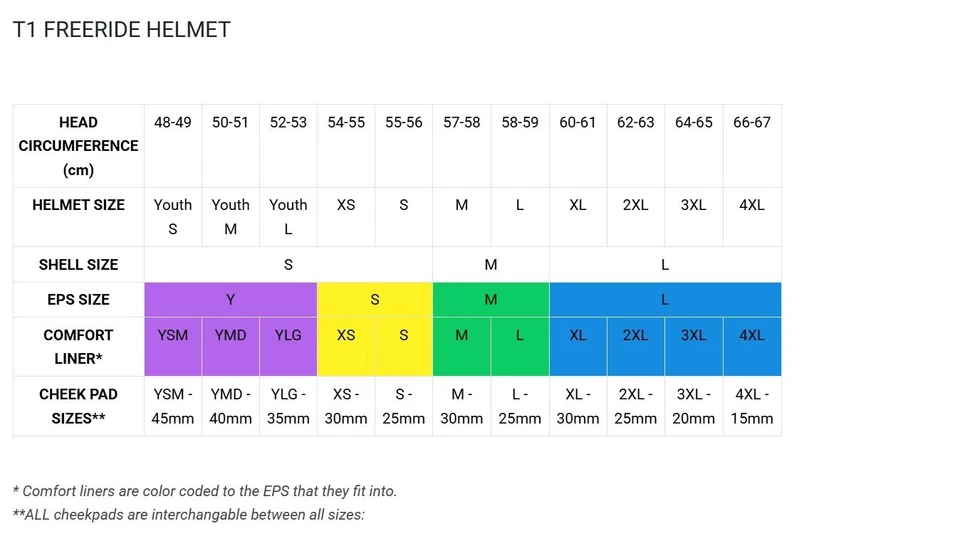Select the purple Y EPS size cell
Viewport: 960px width, 541px height.
tap(230, 300)
